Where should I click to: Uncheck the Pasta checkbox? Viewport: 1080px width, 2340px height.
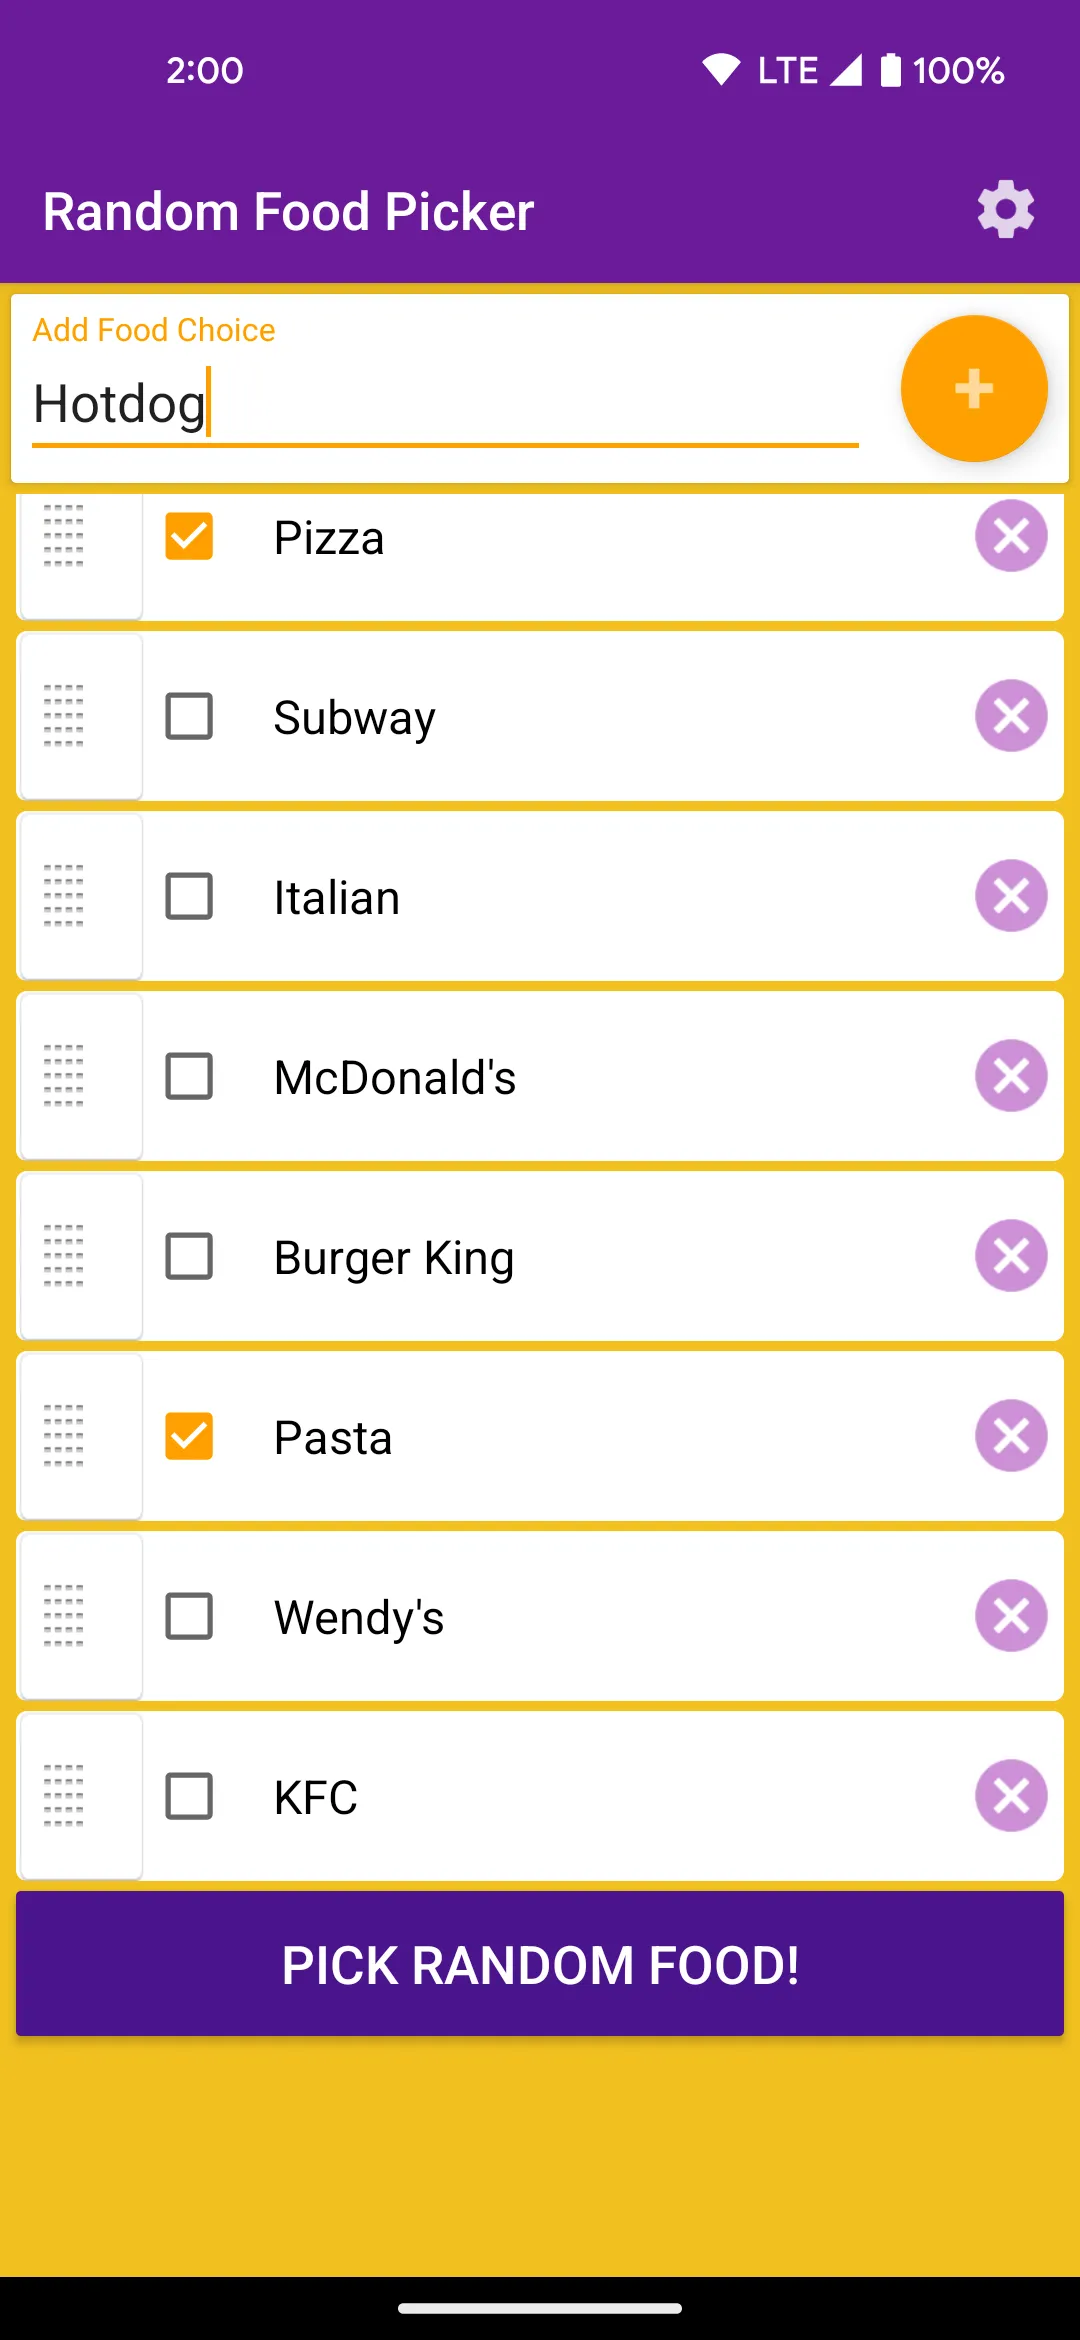click(x=189, y=1436)
